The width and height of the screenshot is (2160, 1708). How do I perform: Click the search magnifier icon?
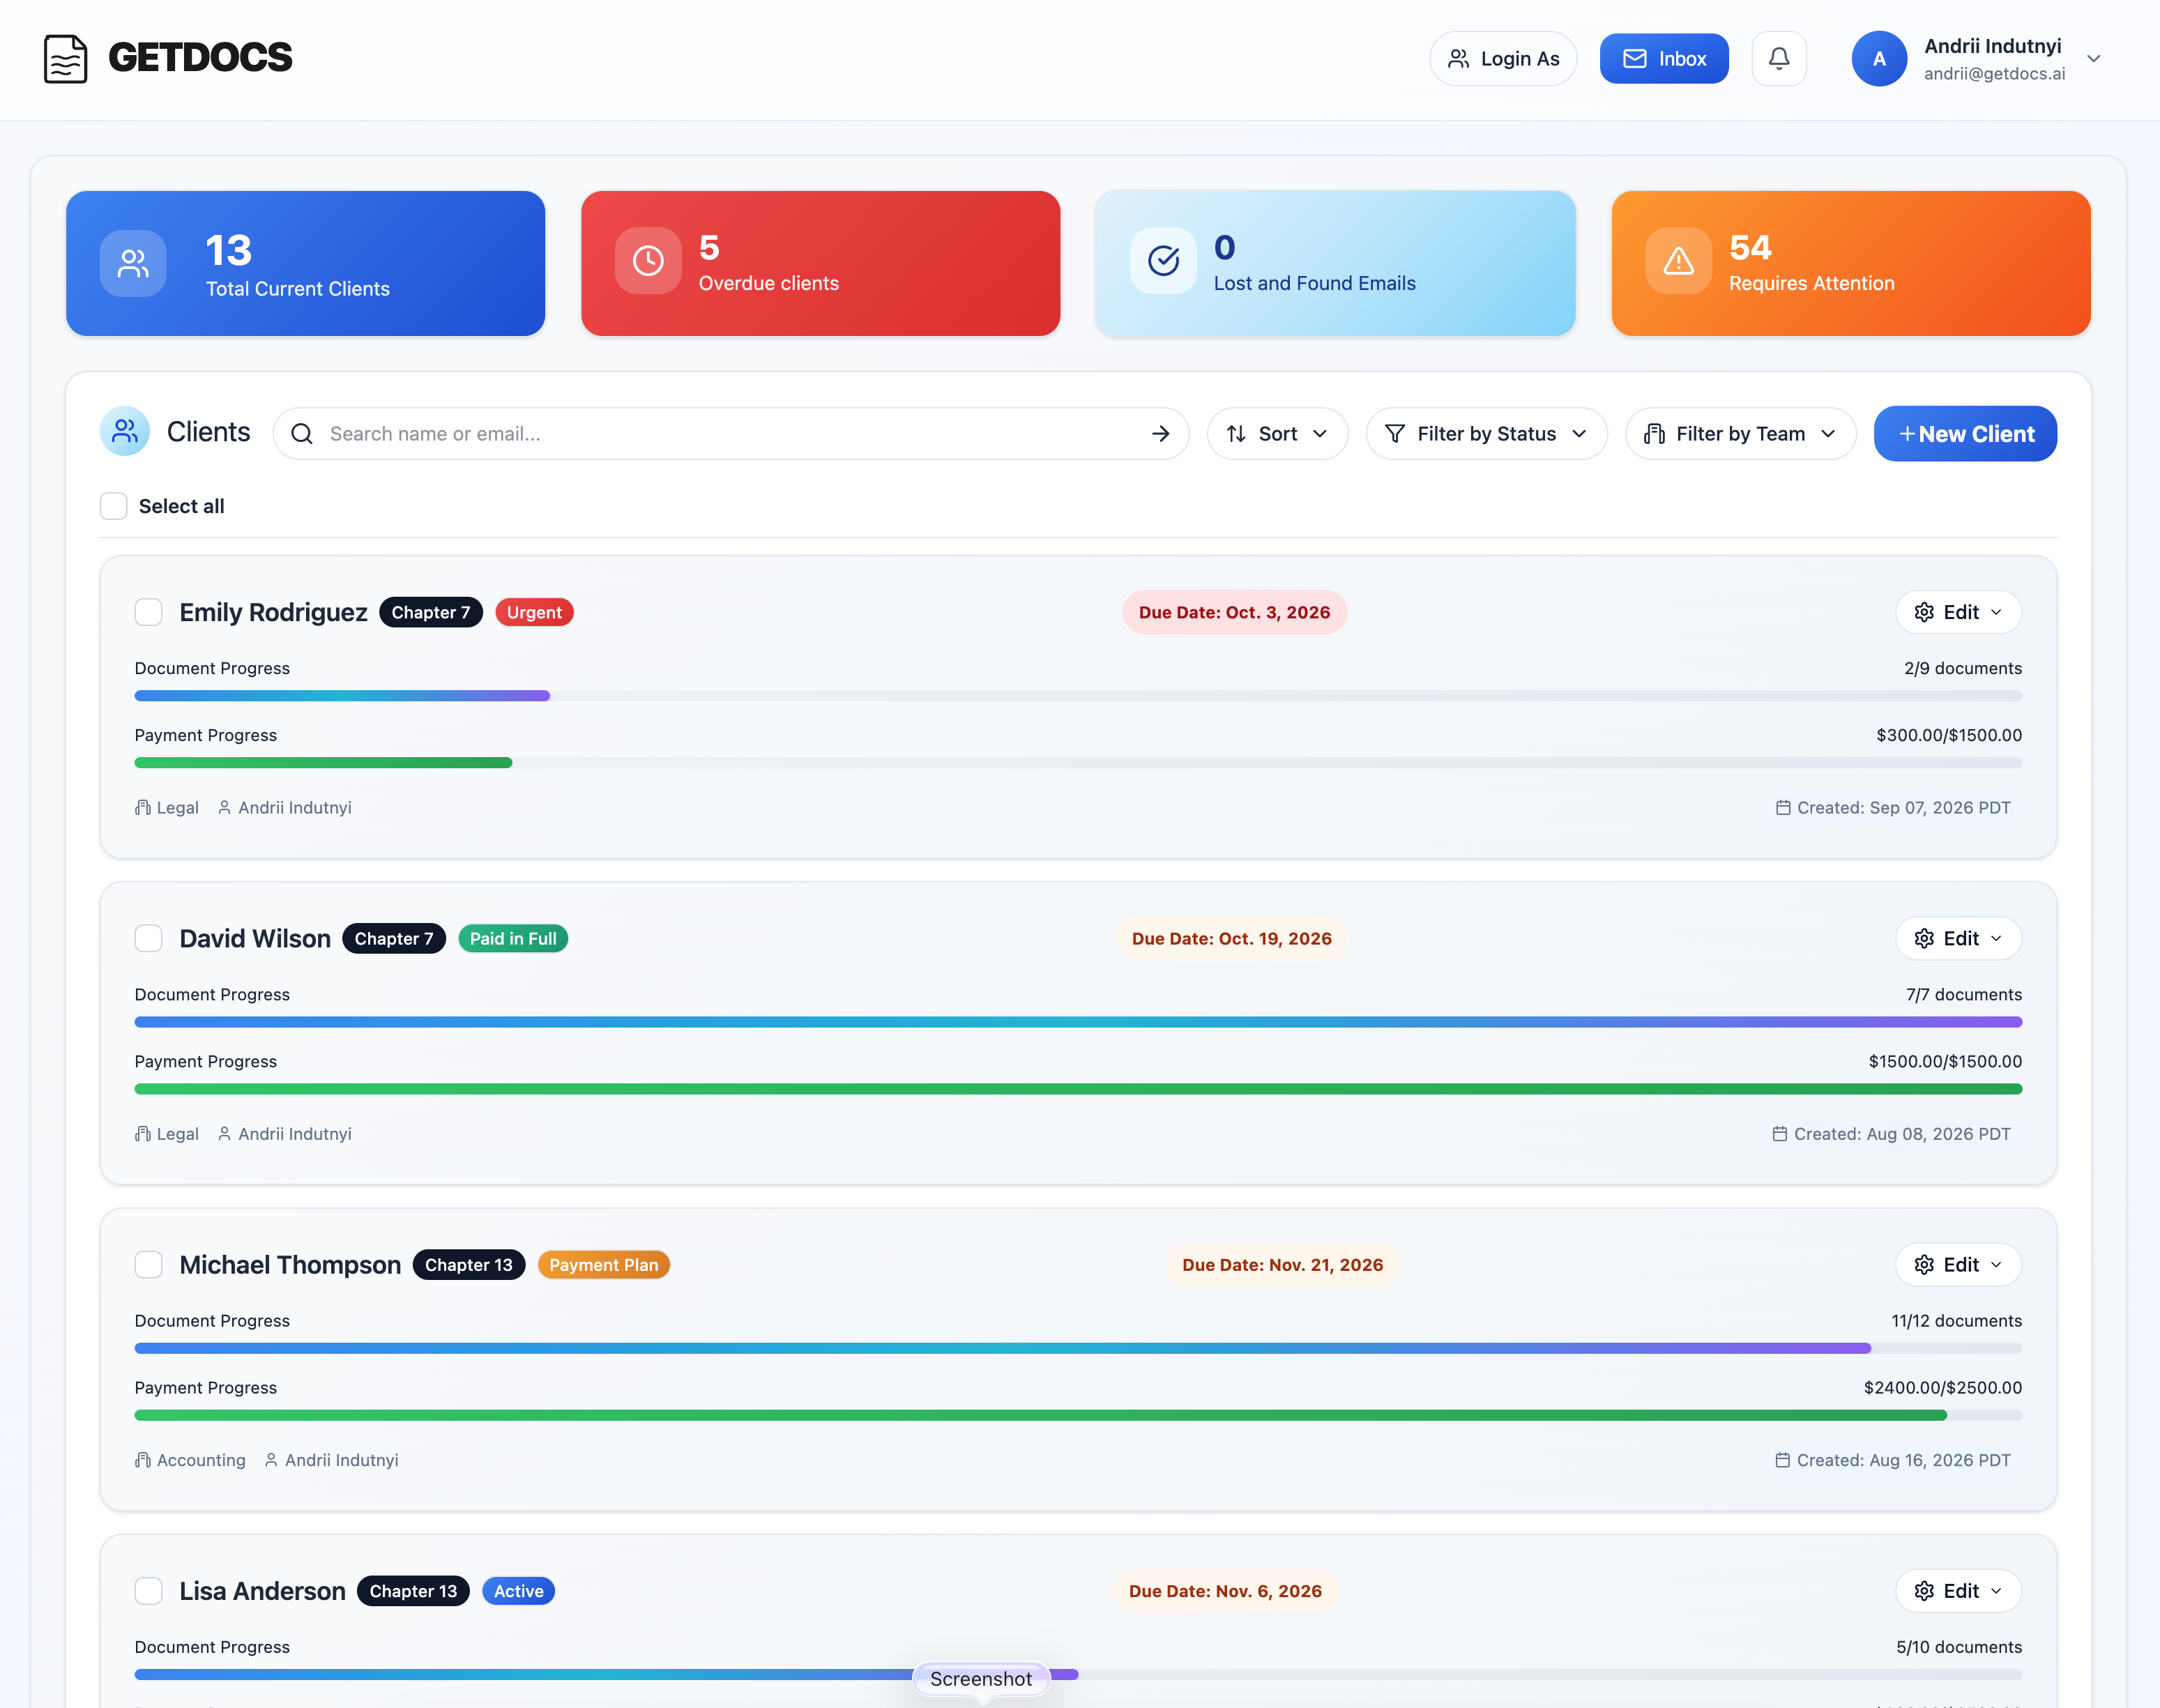click(x=302, y=433)
